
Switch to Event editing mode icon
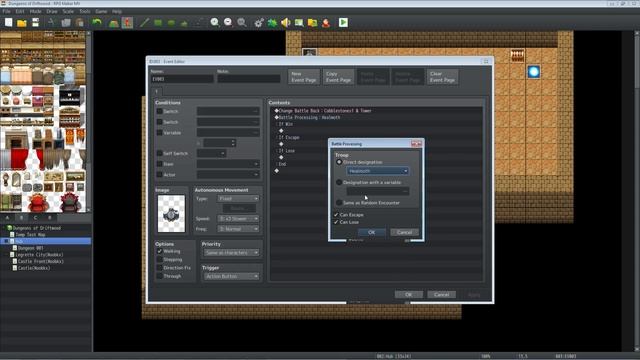pyautogui.click(x=127, y=22)
